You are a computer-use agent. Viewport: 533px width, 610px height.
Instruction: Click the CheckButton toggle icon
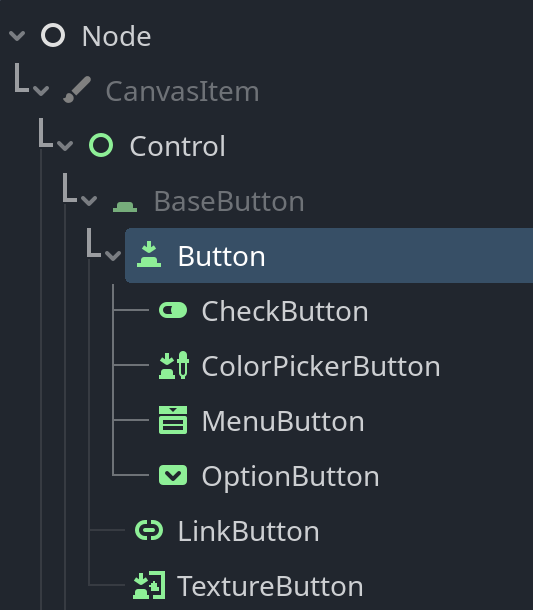[173, 310]
